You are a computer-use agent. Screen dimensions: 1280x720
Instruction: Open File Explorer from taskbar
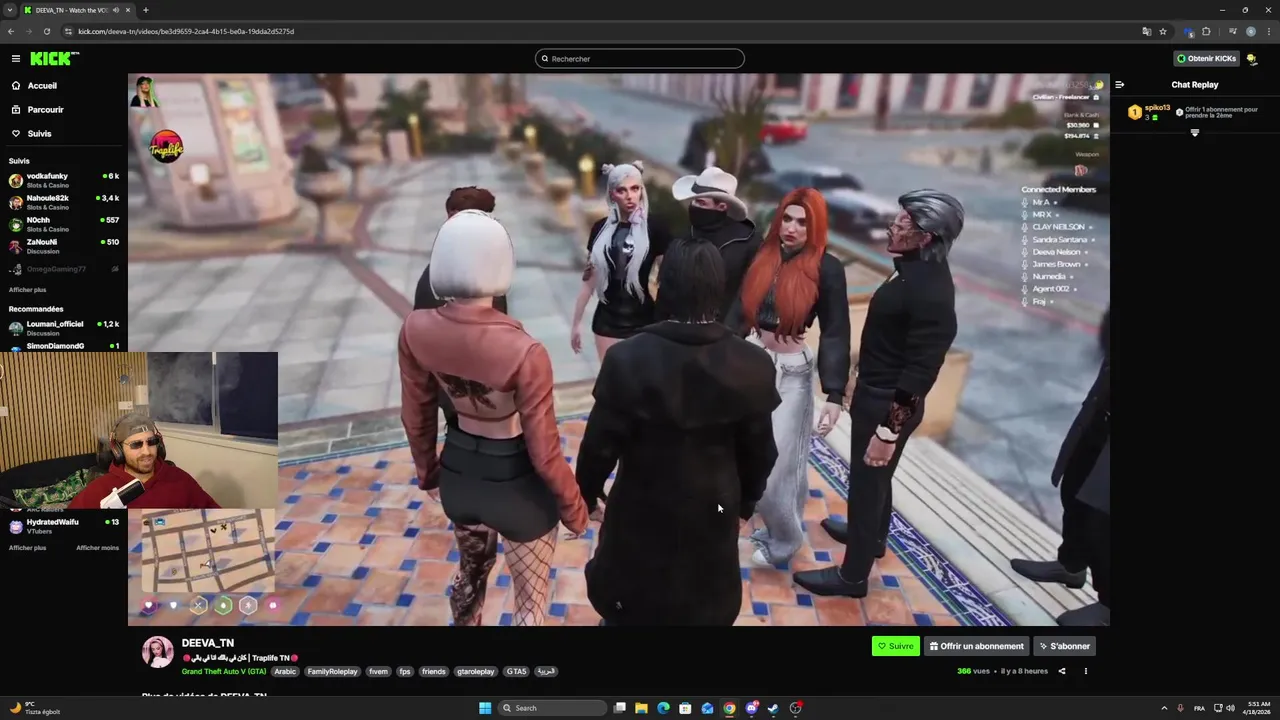tap(641, 708)
